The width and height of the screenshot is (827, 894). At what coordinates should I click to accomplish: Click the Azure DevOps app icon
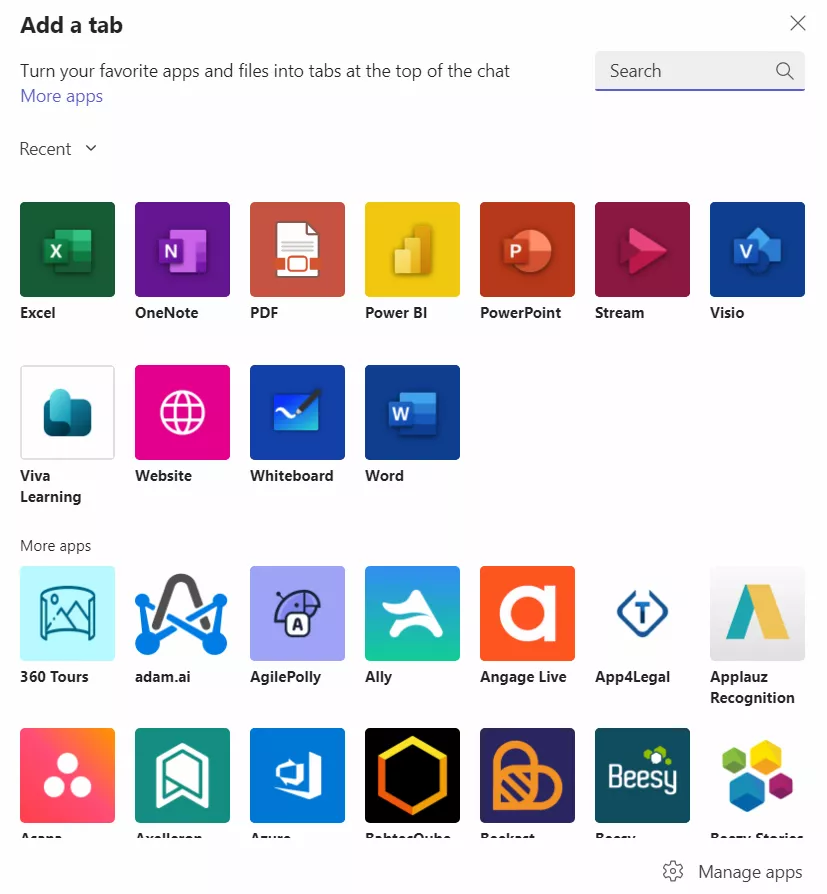(x=297, y=775)
